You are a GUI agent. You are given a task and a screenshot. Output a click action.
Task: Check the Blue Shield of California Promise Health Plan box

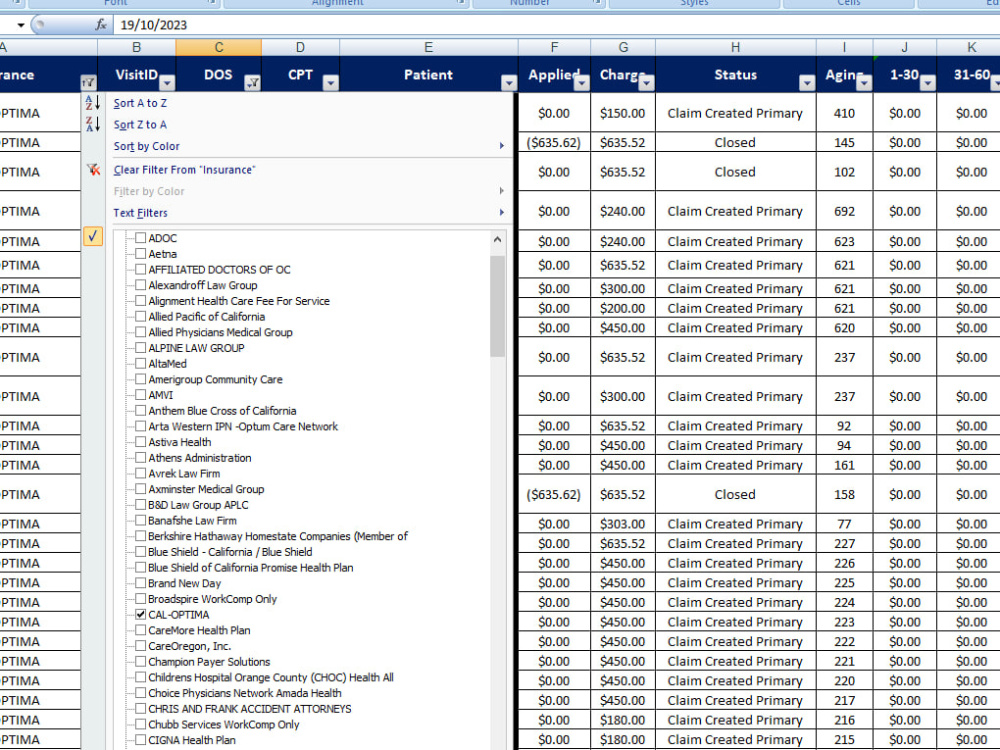[x=140, y=567]
